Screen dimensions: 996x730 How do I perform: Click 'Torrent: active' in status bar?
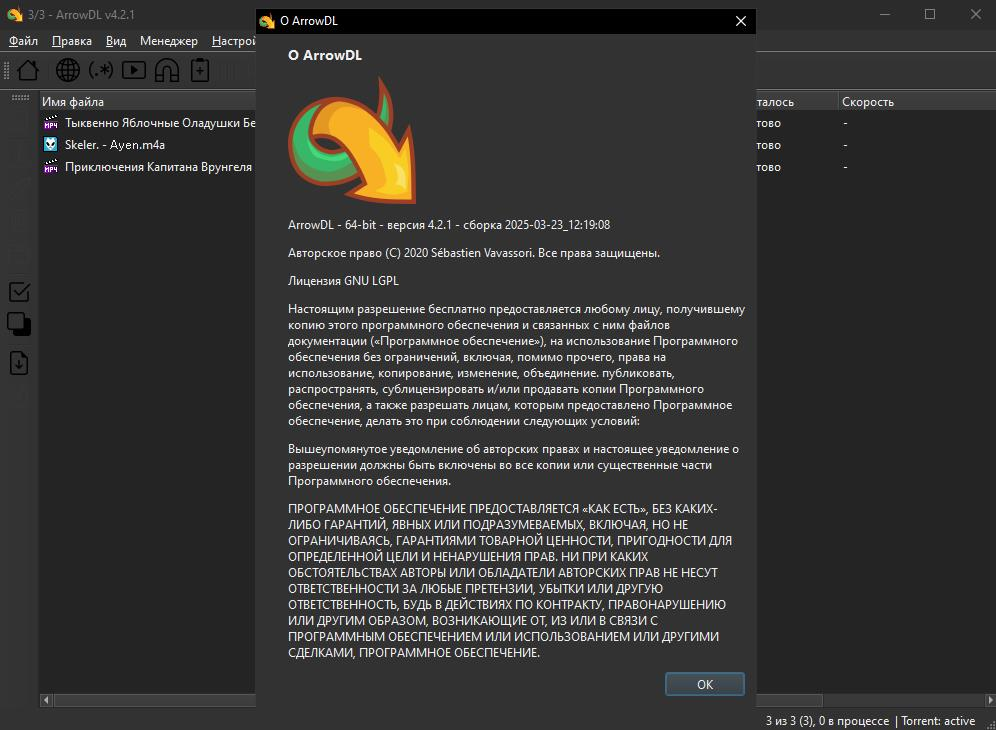coord(938,720)
